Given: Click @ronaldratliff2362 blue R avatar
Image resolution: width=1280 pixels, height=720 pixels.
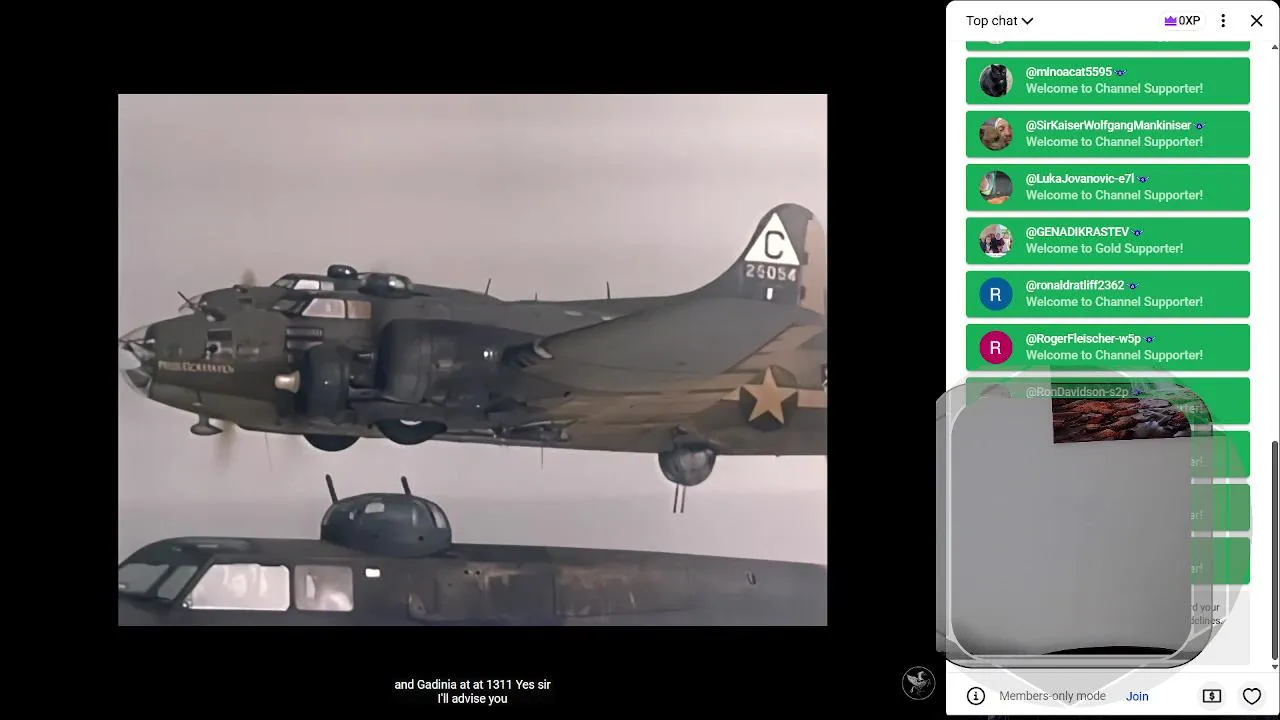Looking at the screenshot, I should [996, 294].
